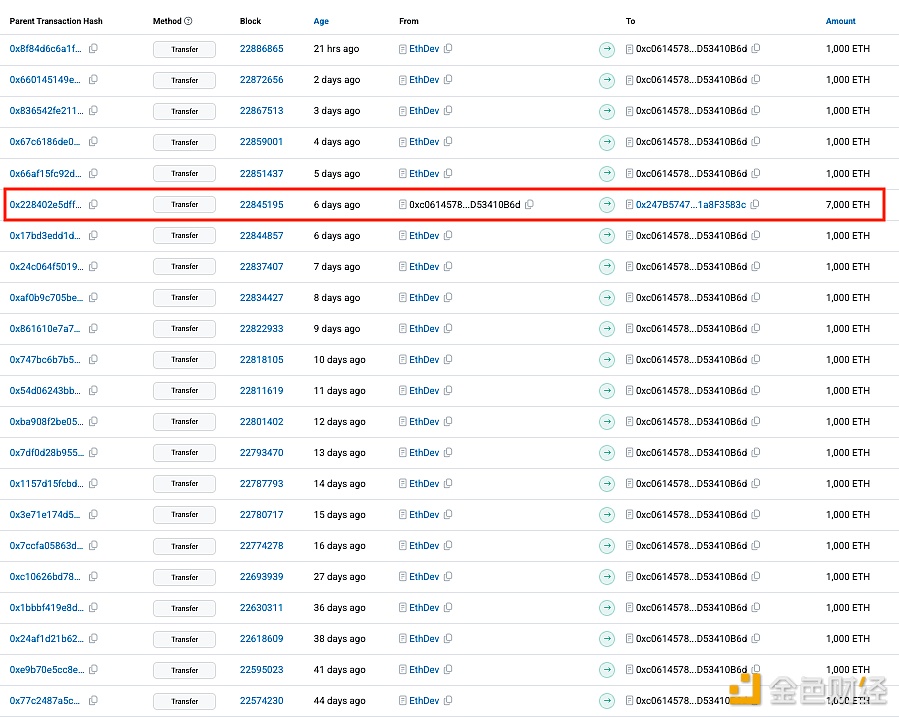
Task: Open block 22845195
Action: [261, 204]
